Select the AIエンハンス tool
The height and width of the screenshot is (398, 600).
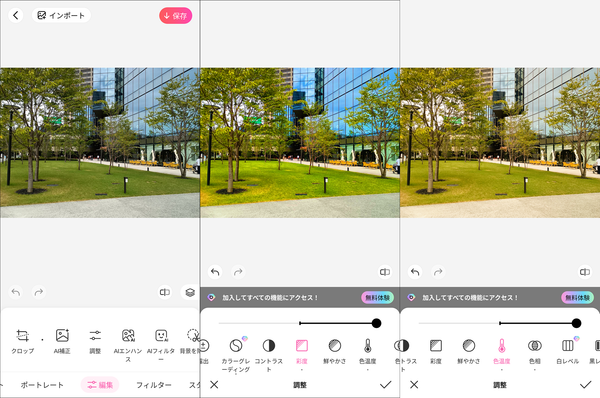click(x=128, y=345)
